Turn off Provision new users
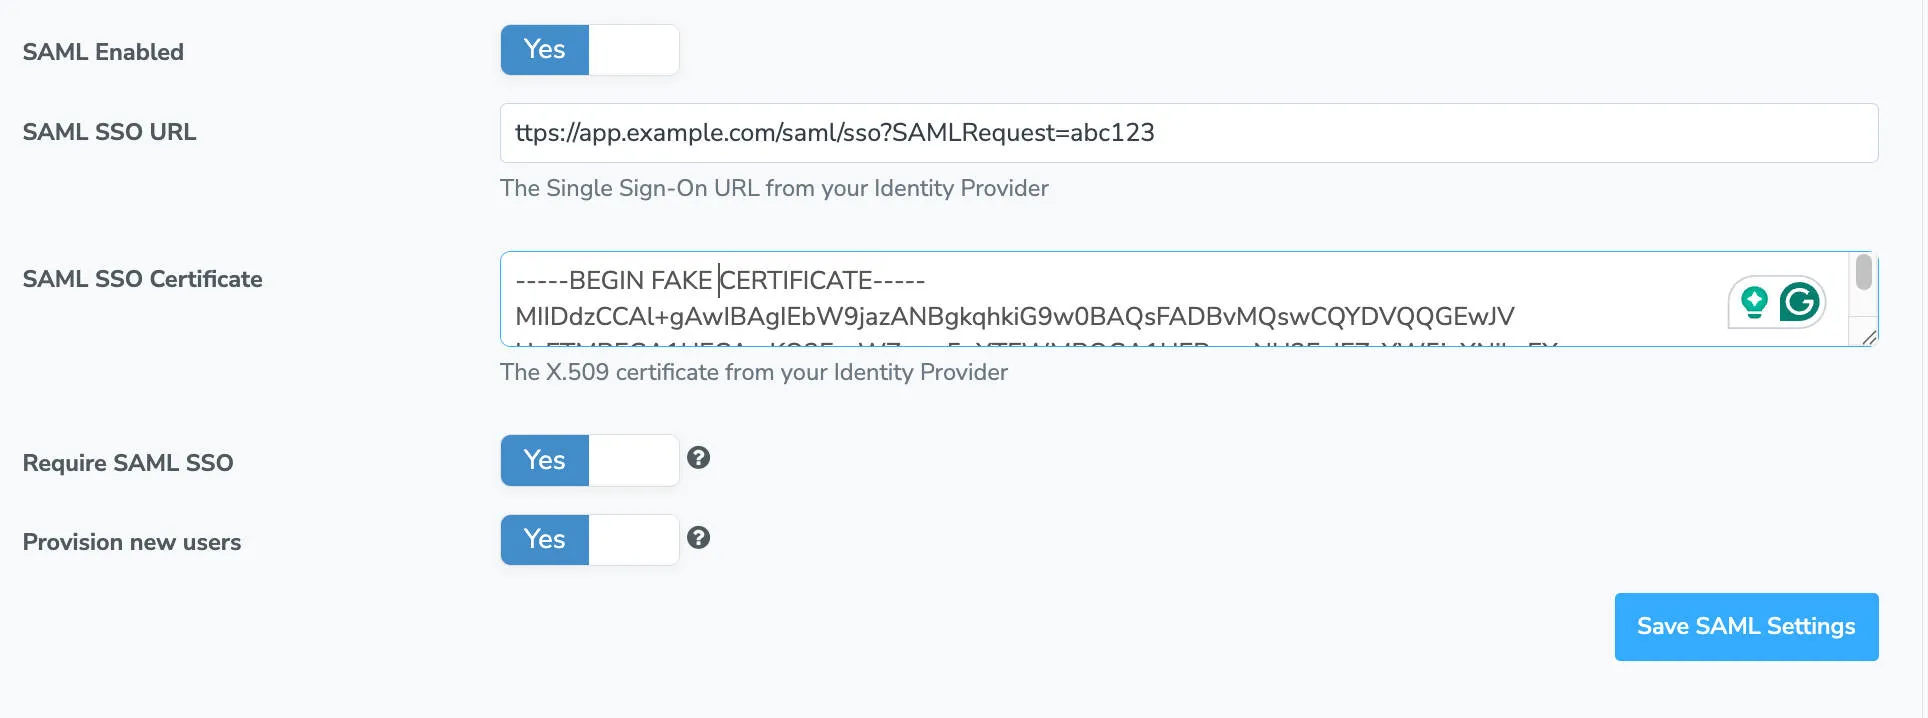 589,539
